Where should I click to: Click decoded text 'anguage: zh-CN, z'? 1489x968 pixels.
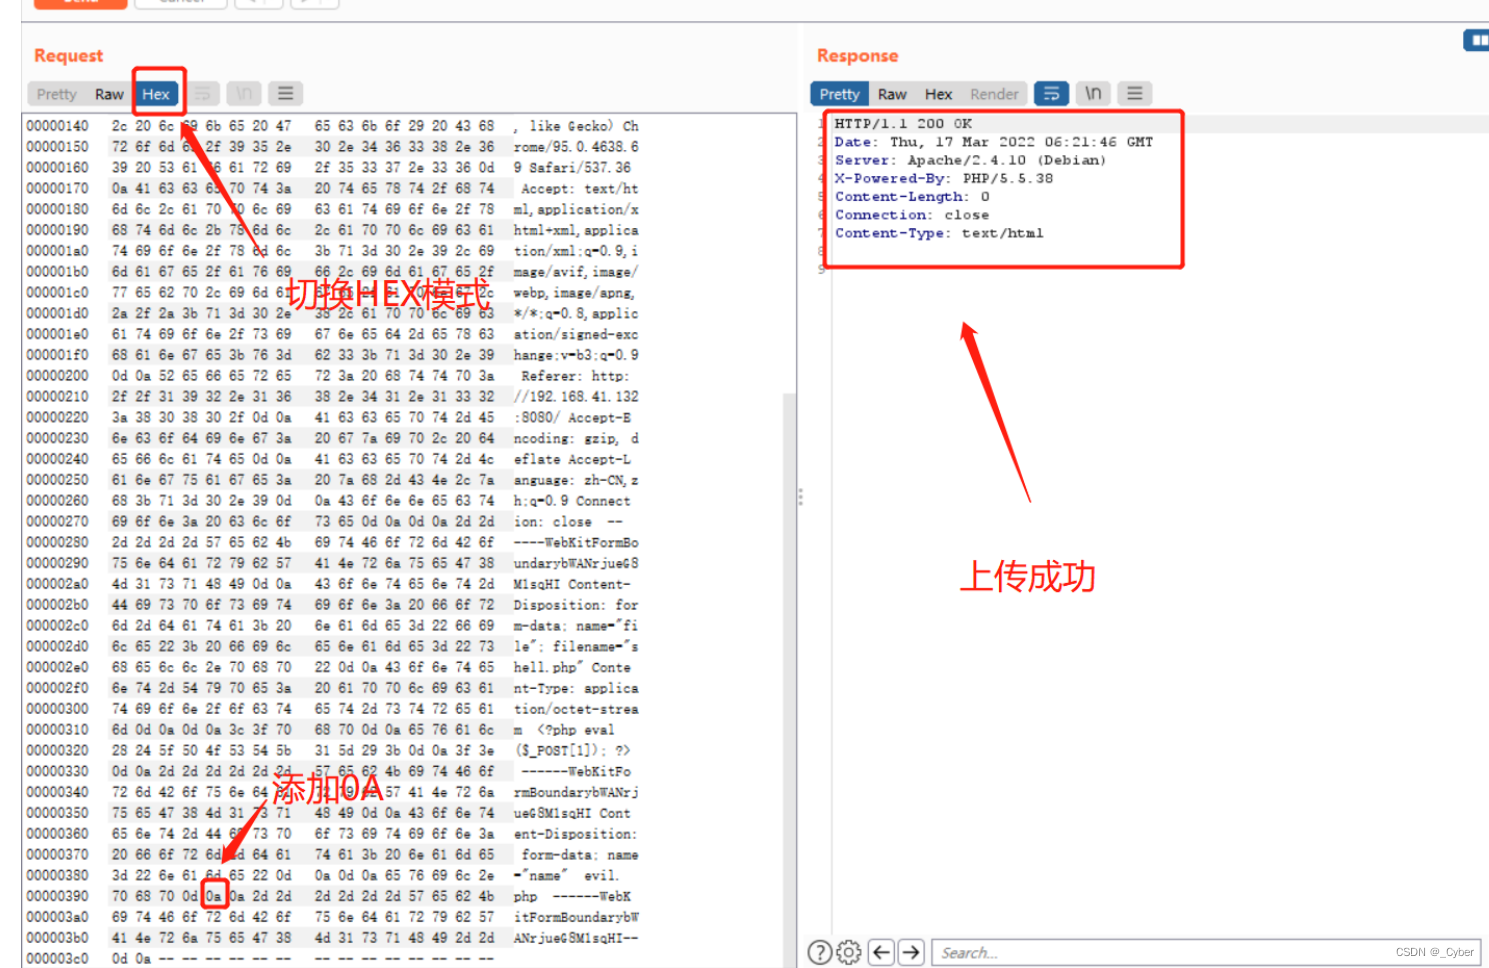[x=576, y=480]
